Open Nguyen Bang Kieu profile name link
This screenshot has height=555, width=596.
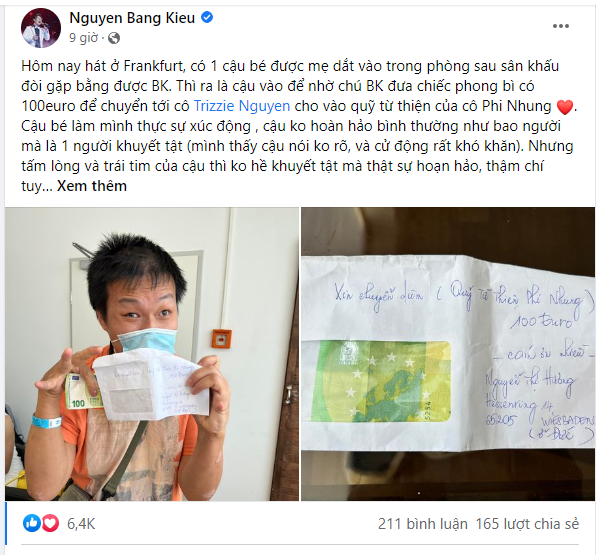coord(132,17)
